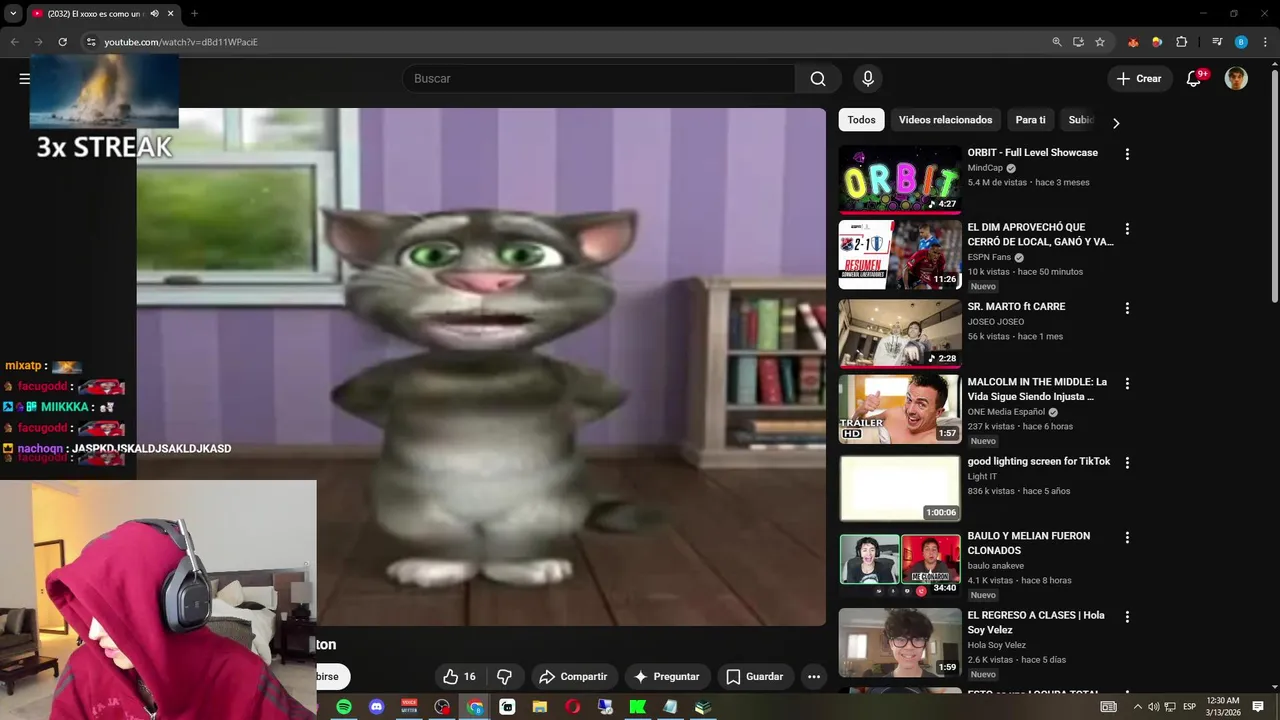Open a new Chrome tab
The width and height of the screenshot is (1280, 720).
click(x=194, y=14)
